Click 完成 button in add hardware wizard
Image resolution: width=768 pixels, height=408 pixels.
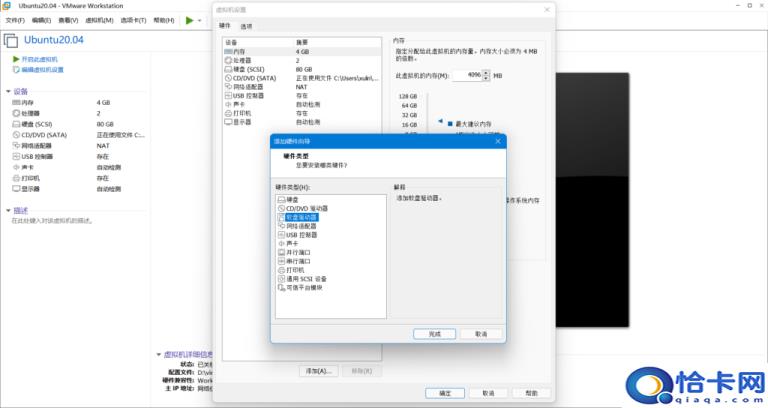coord(434,334)
